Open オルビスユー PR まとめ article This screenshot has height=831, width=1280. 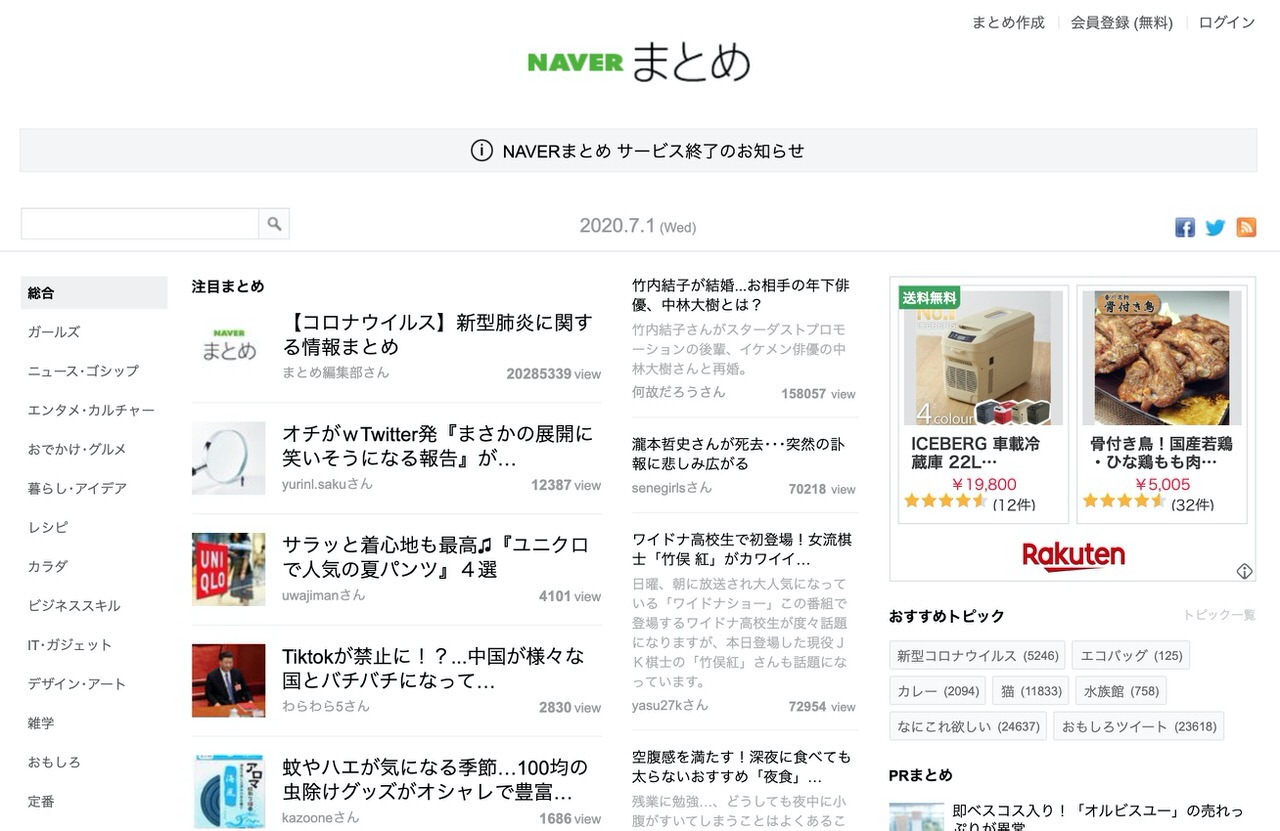(x=1098, y=818)
